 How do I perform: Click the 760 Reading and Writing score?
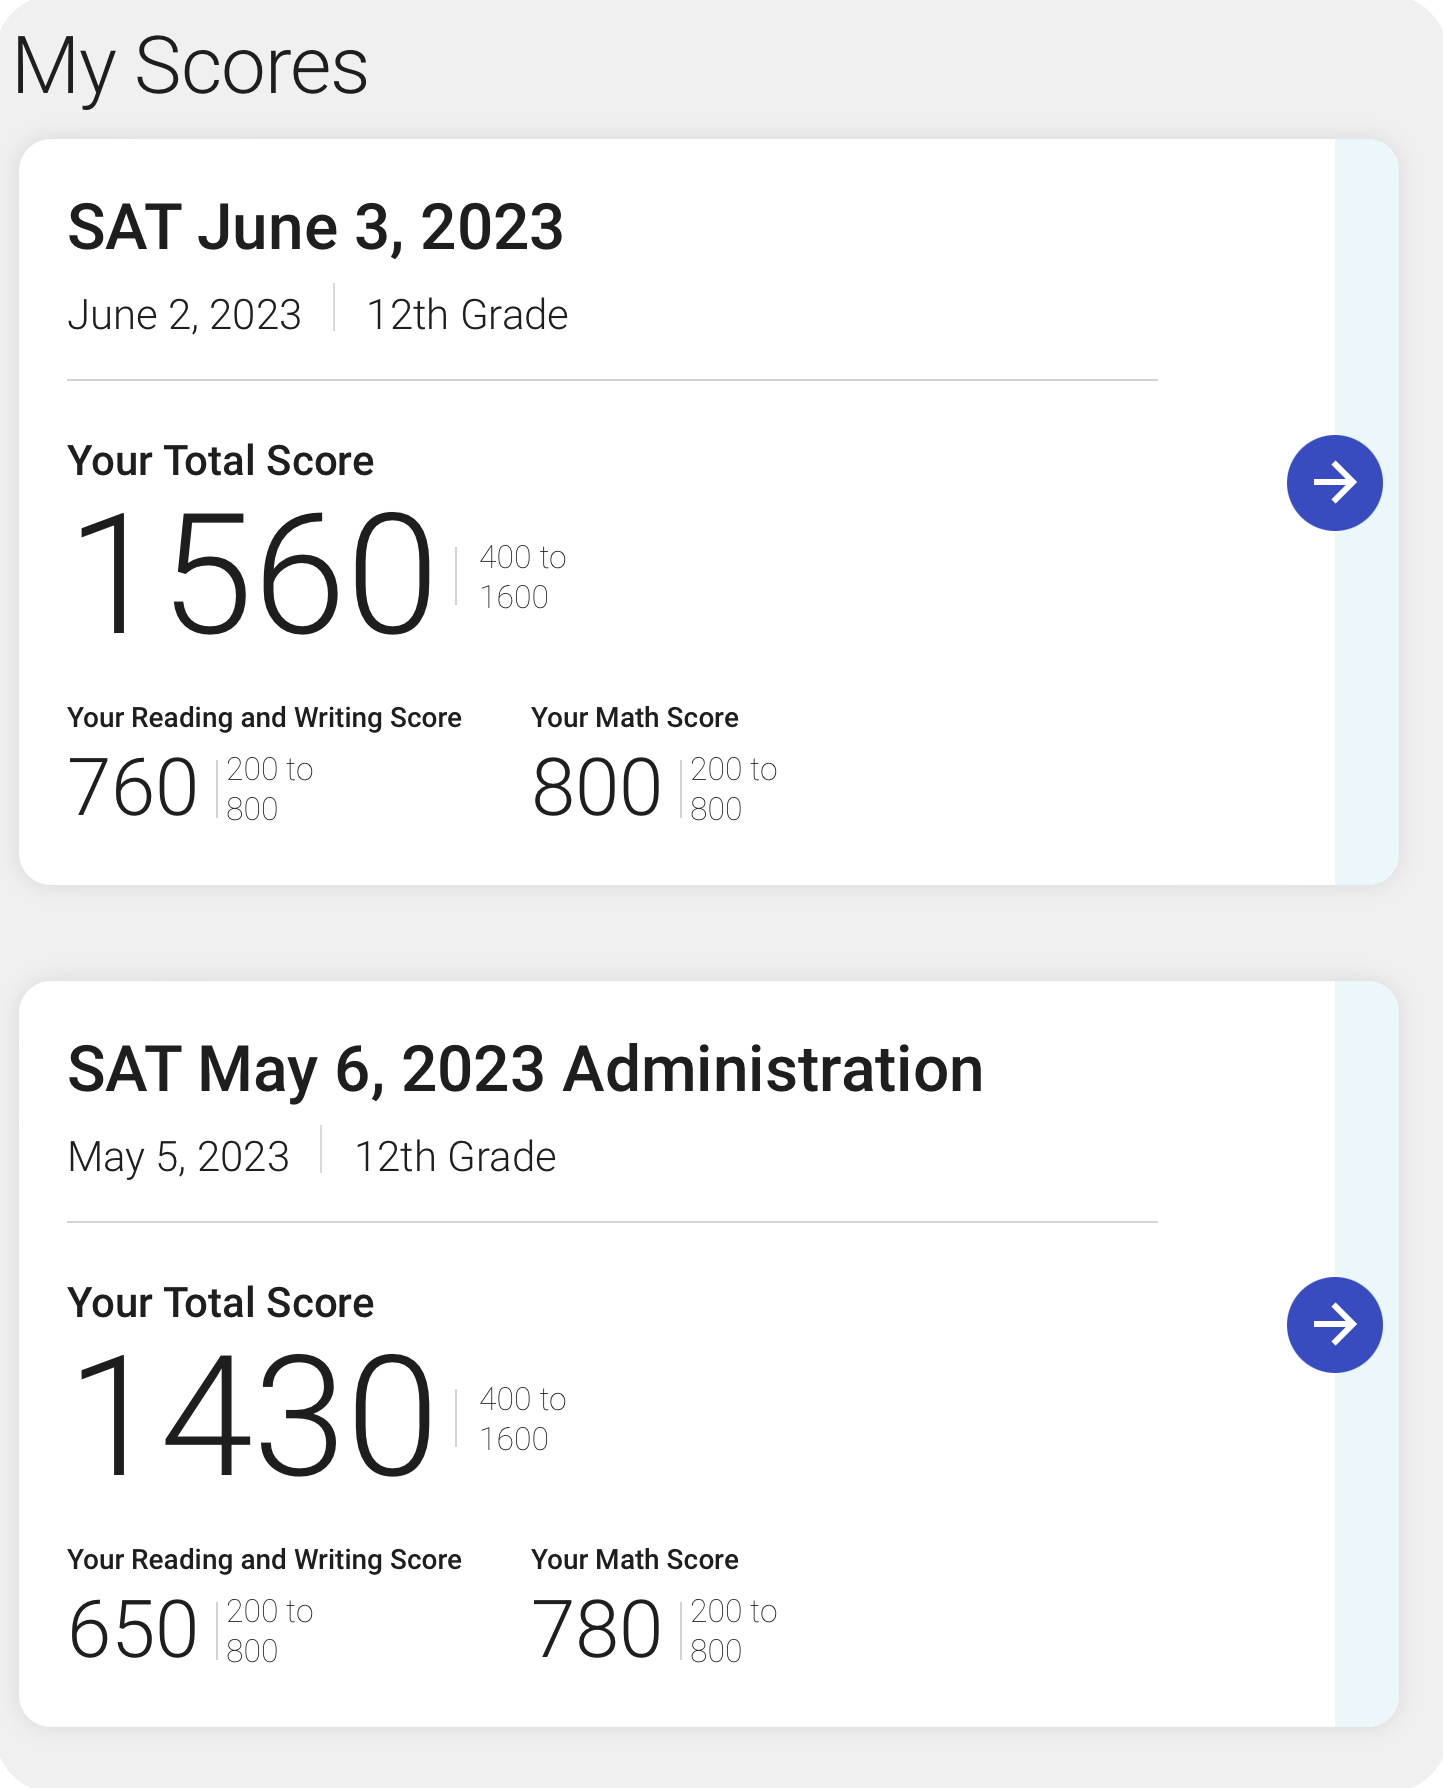point(132,788)
